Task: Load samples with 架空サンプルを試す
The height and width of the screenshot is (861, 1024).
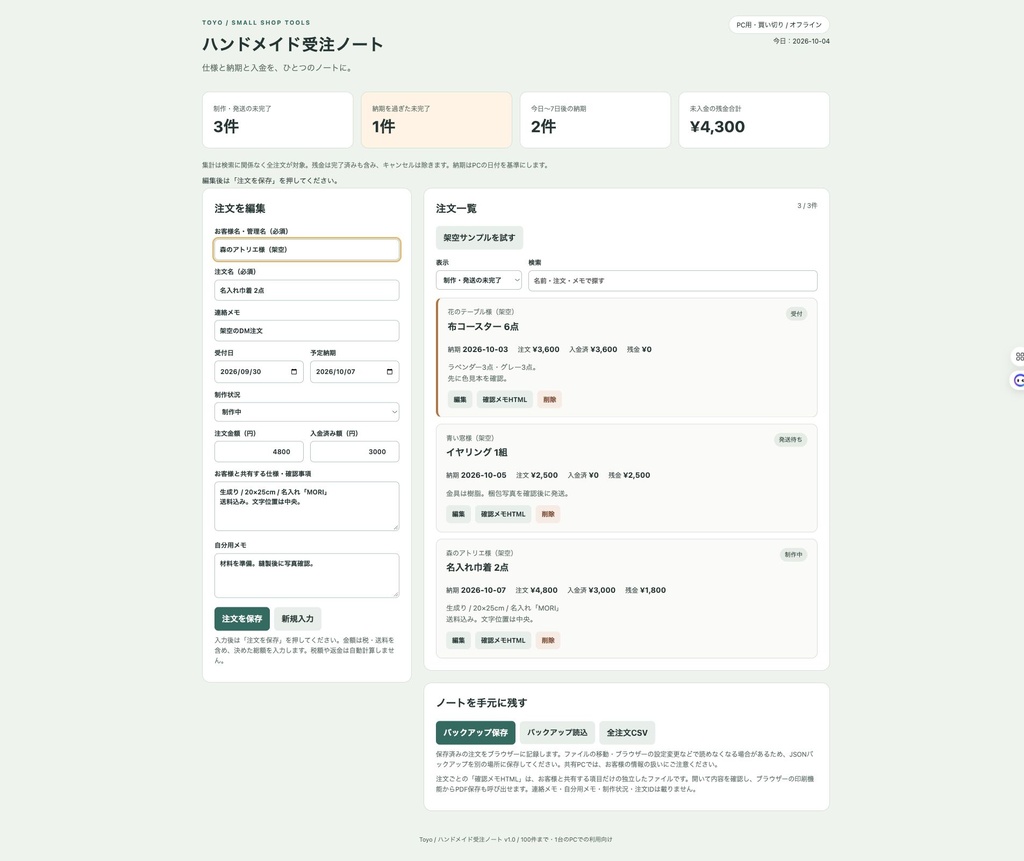Action: click(x=479, y=238)
